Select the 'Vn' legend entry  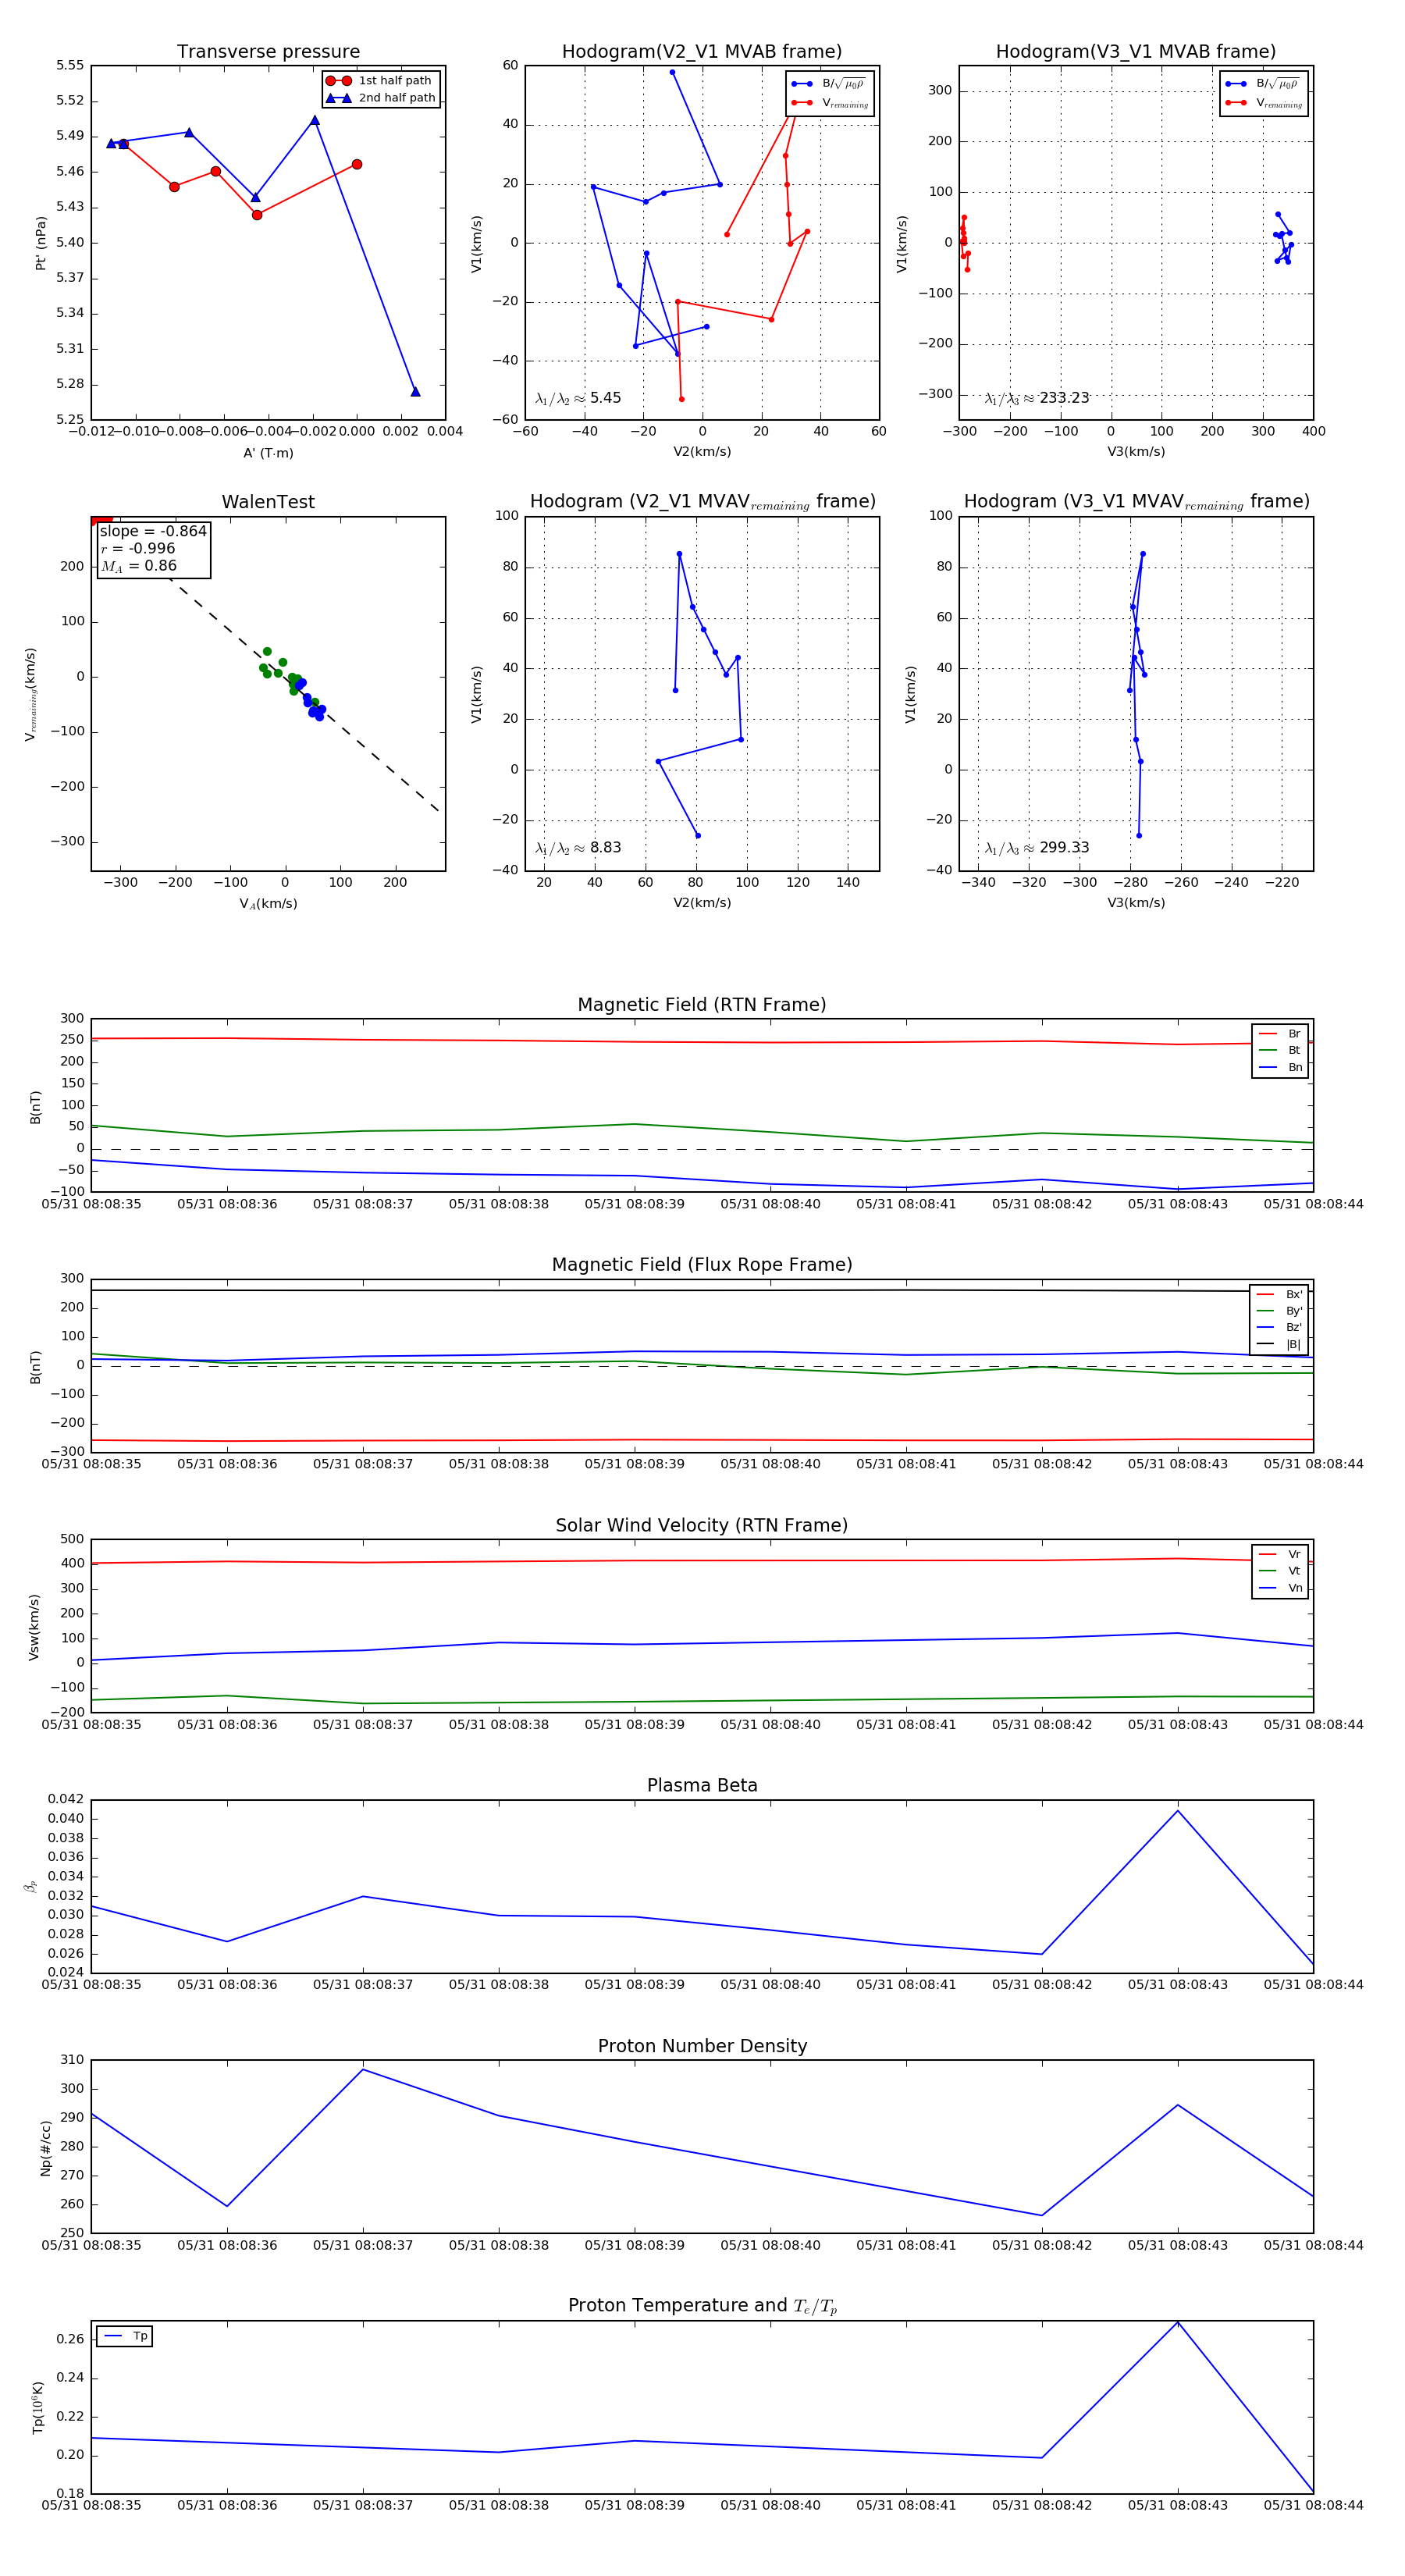pyautogui.click(x=1280, y=1588)
